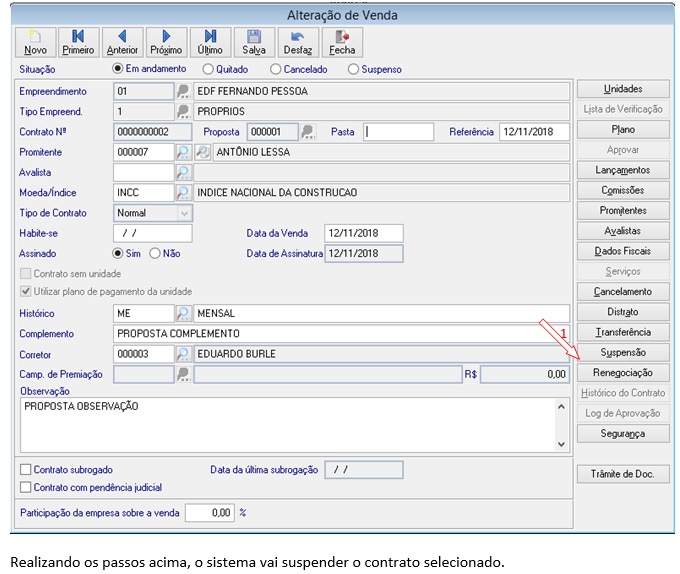The height and width of the screenshot is (574, 680).
Task: Click the Lista de Verificação button
Action: click(623, 109)
